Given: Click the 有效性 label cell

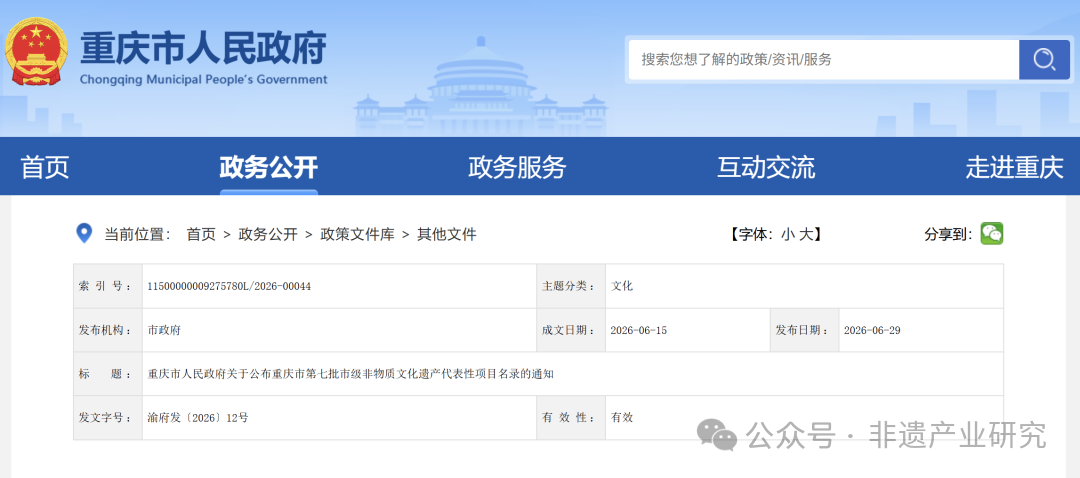Looking at the screenshot, I should [571, 418].
